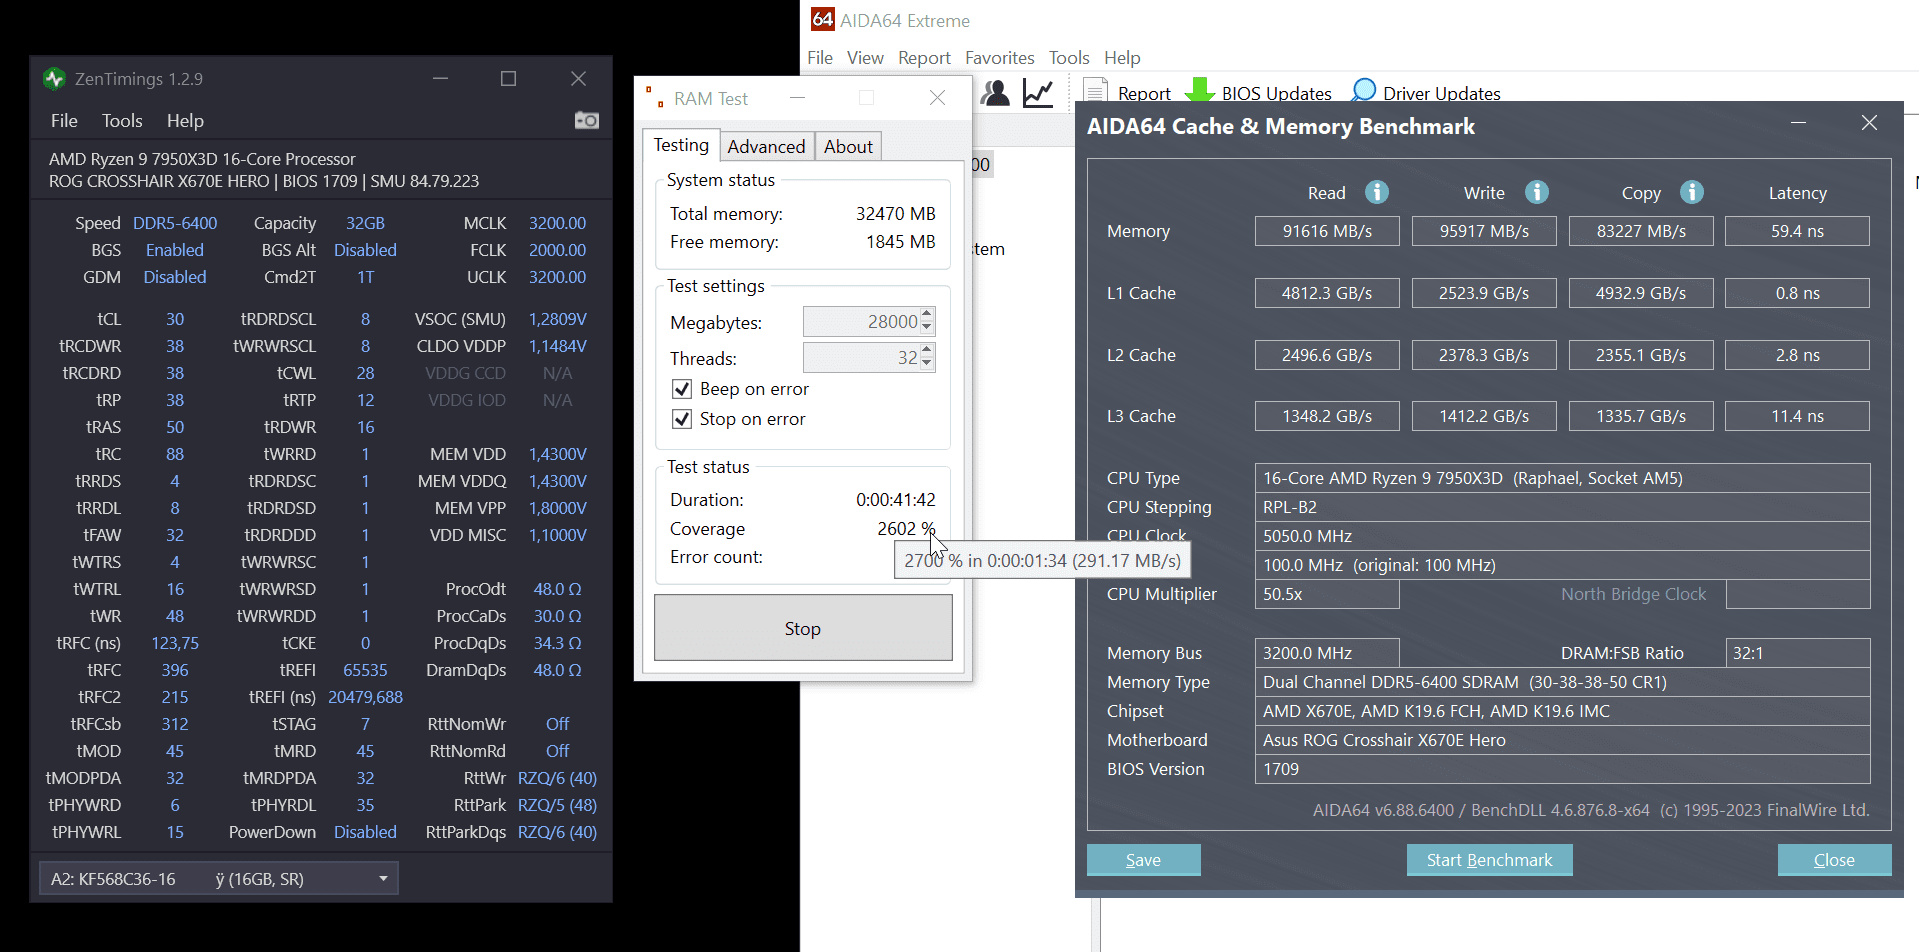Click the CPU Multiplier value 50.5x

tap(1327, 594)
